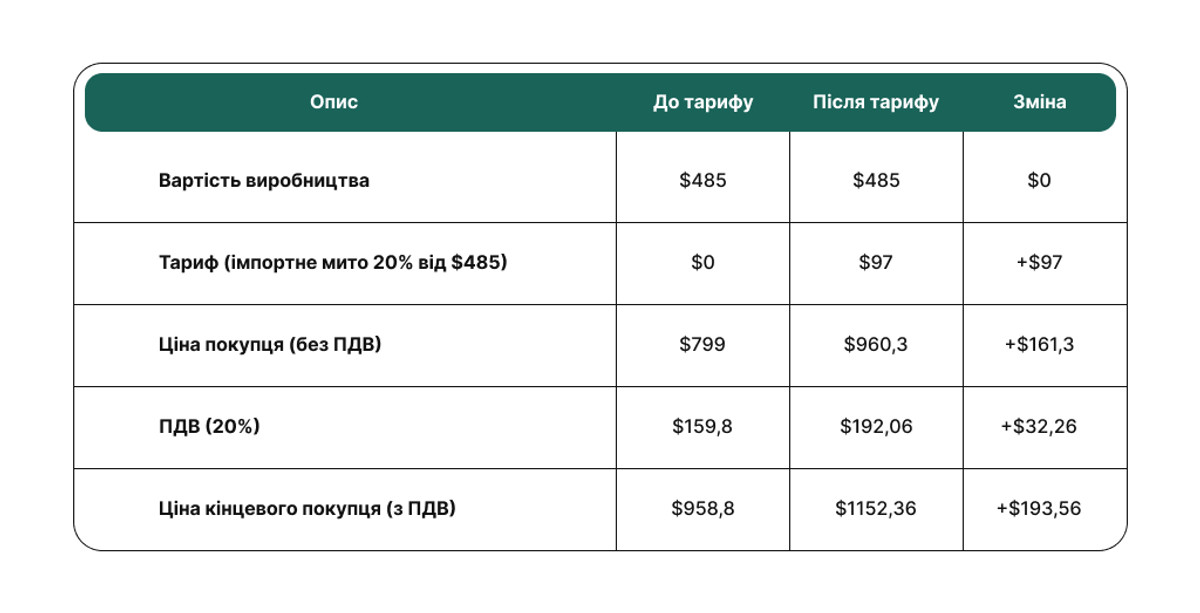Screen dimensions: 1200x613
Task: Click the "Вартість виробництва" row label
Action: point(263,181)
